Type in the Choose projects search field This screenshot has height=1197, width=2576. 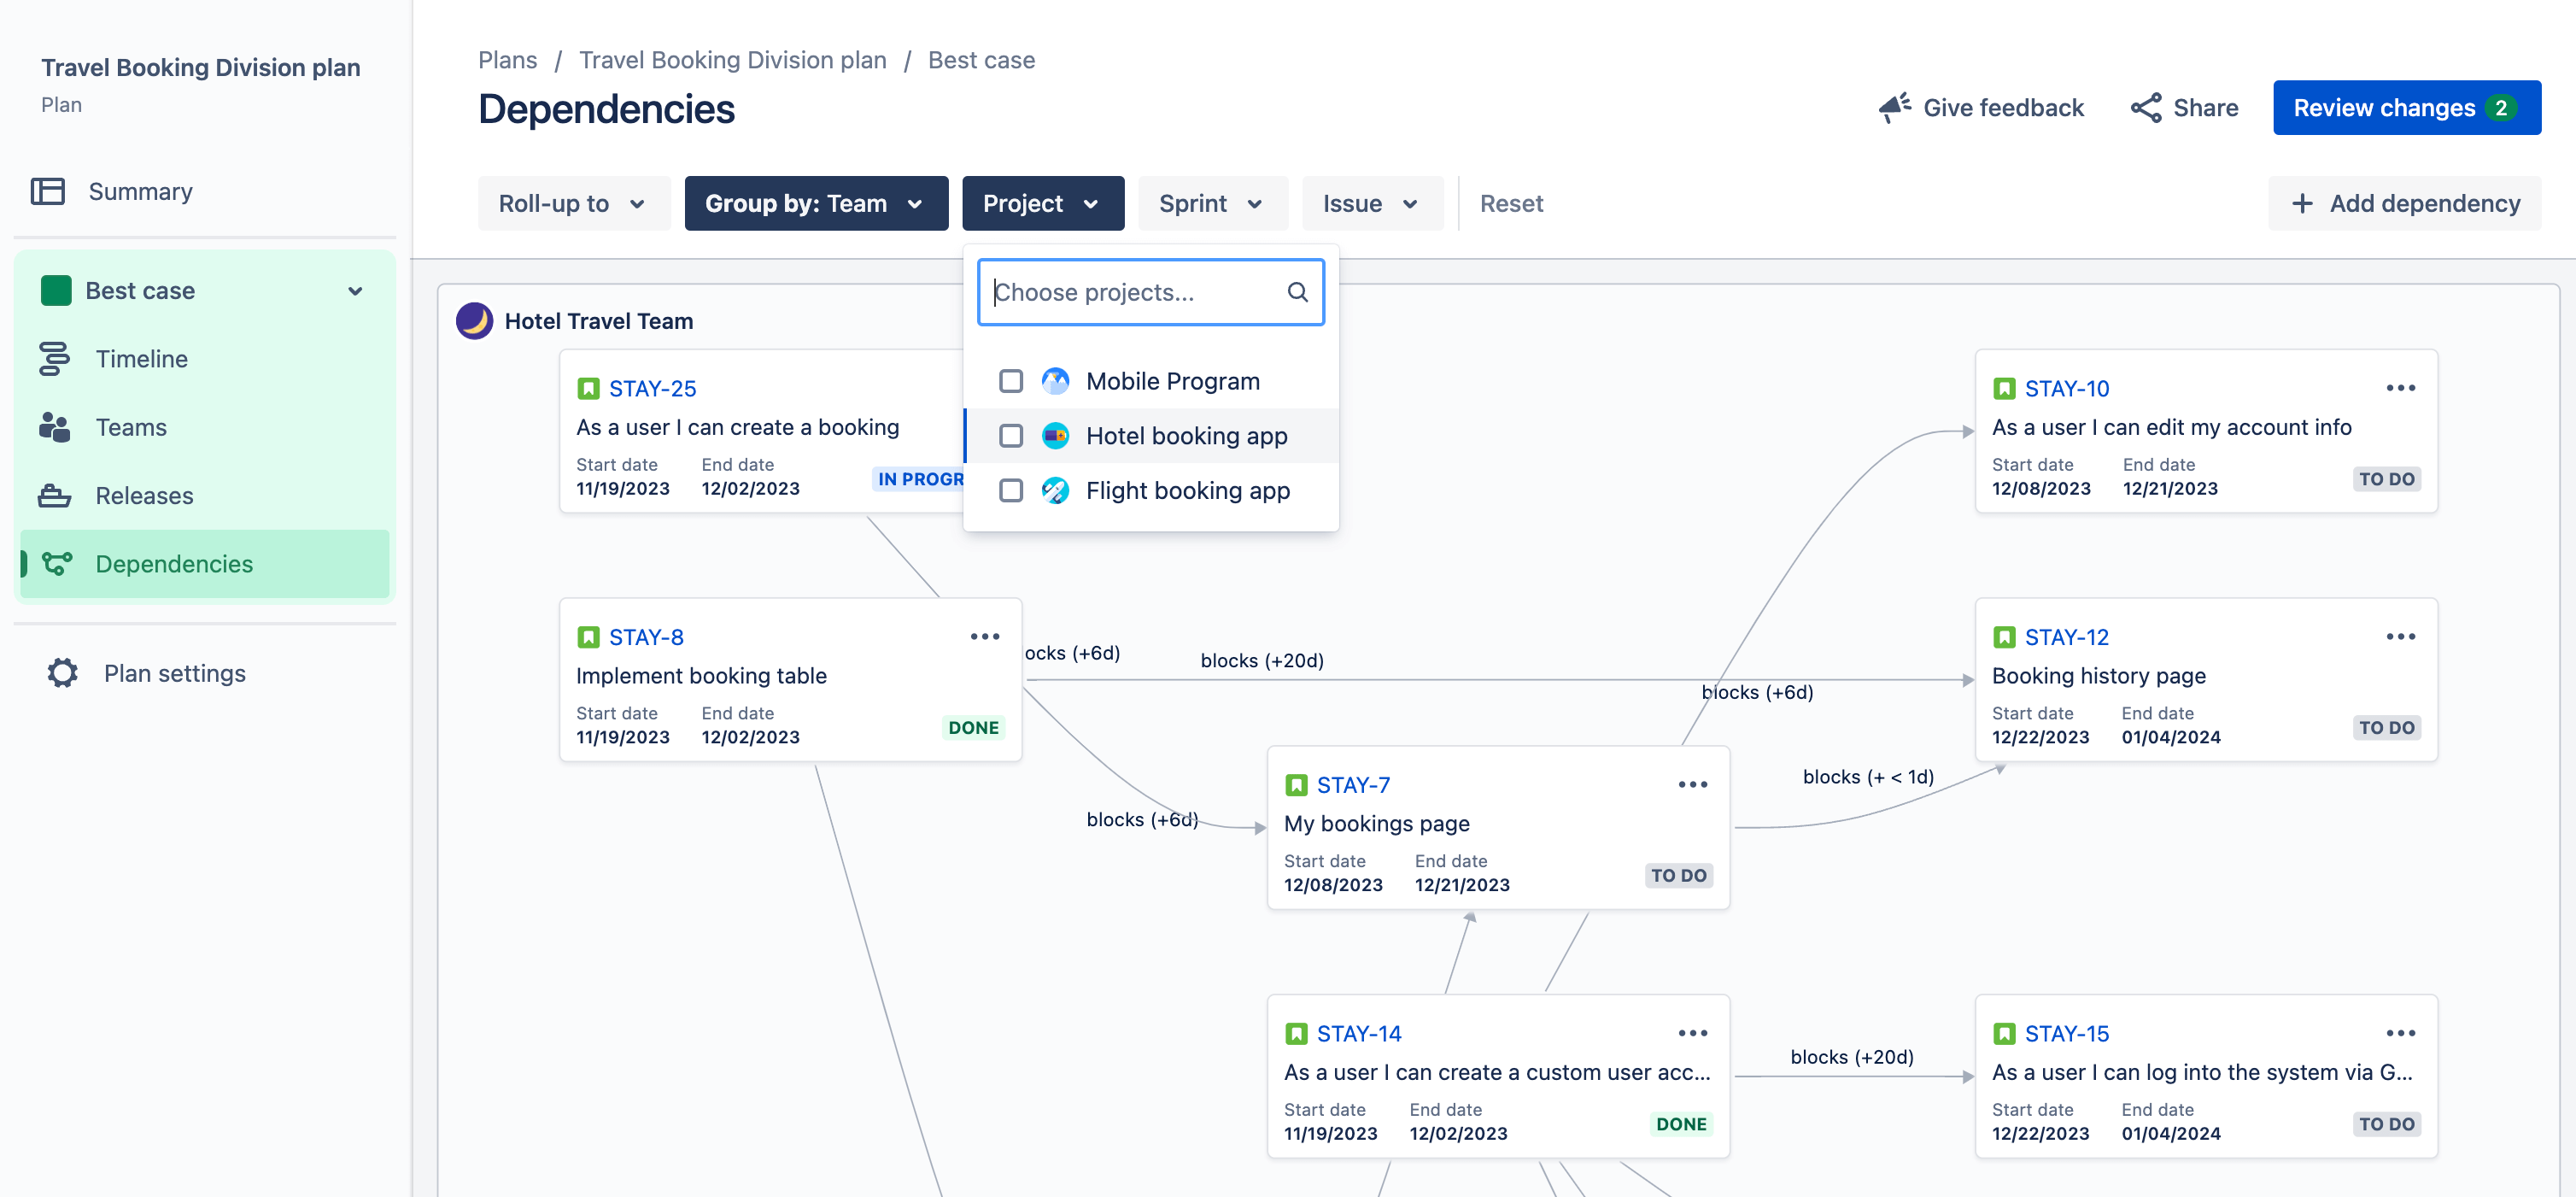pyautogui.click(x=1130, y=292)
